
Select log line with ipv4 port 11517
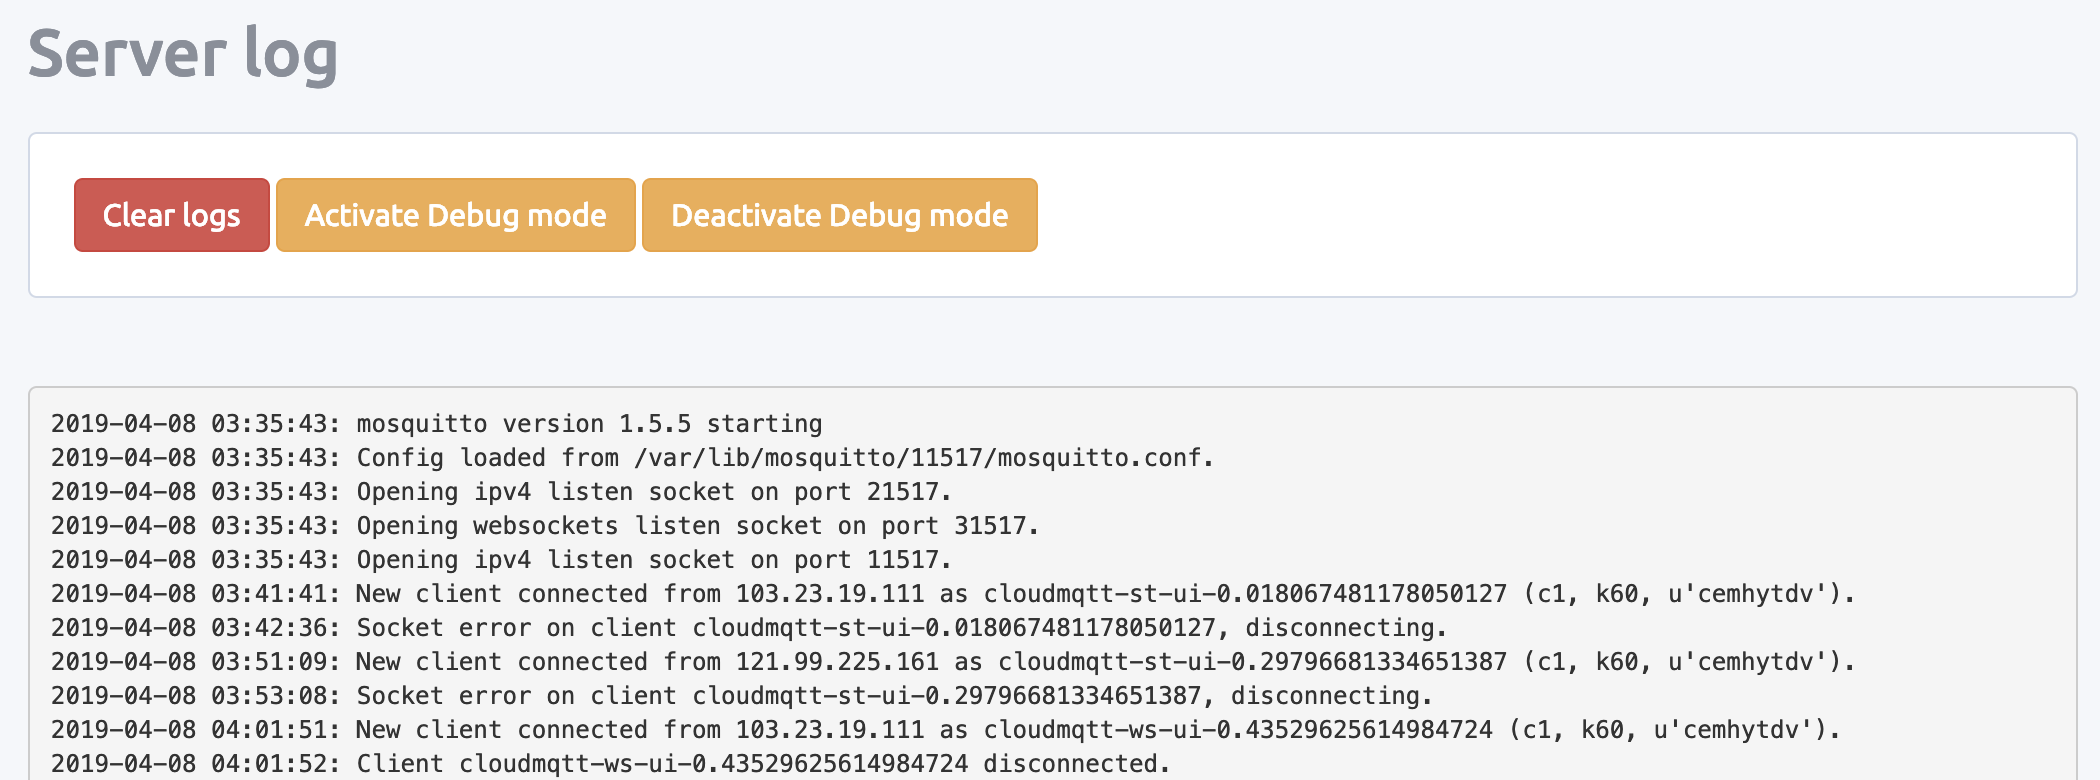click(501, 560)
